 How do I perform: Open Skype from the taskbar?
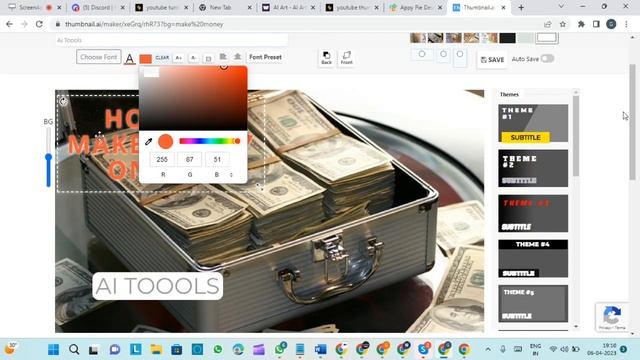(x=423, y=349)
